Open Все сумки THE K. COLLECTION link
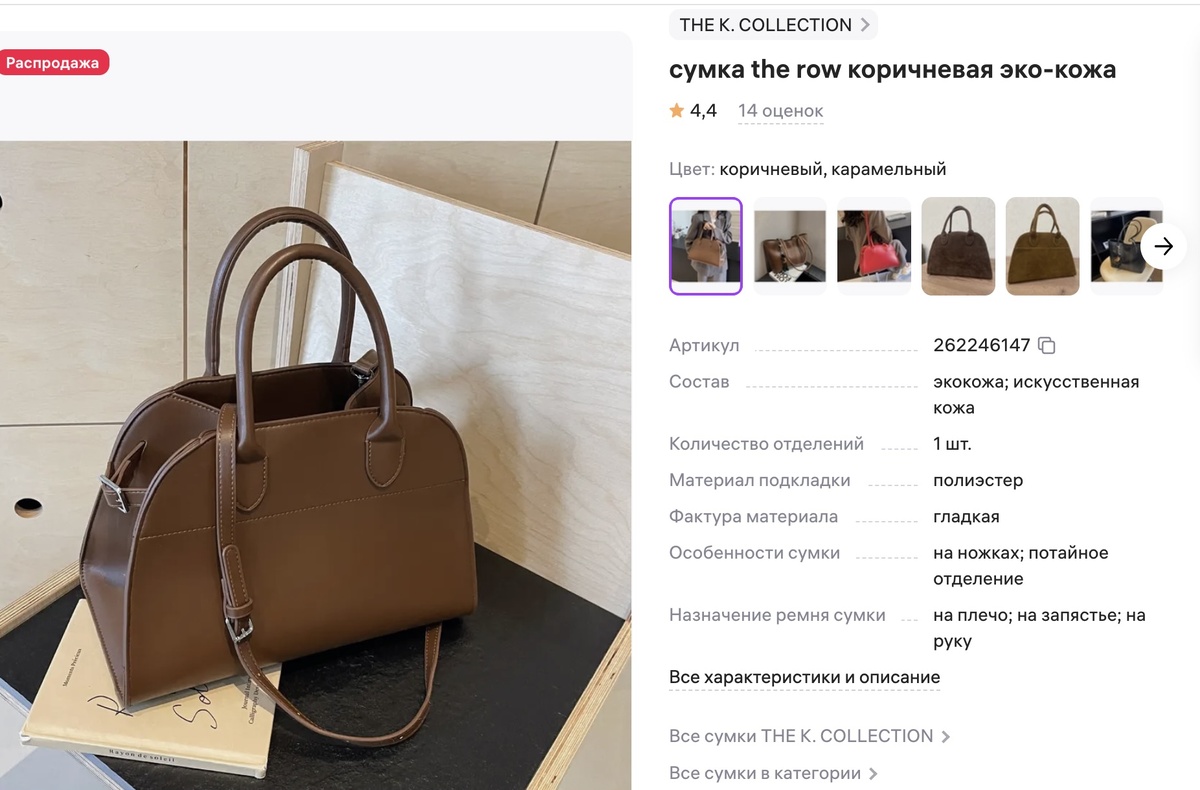 809,736
